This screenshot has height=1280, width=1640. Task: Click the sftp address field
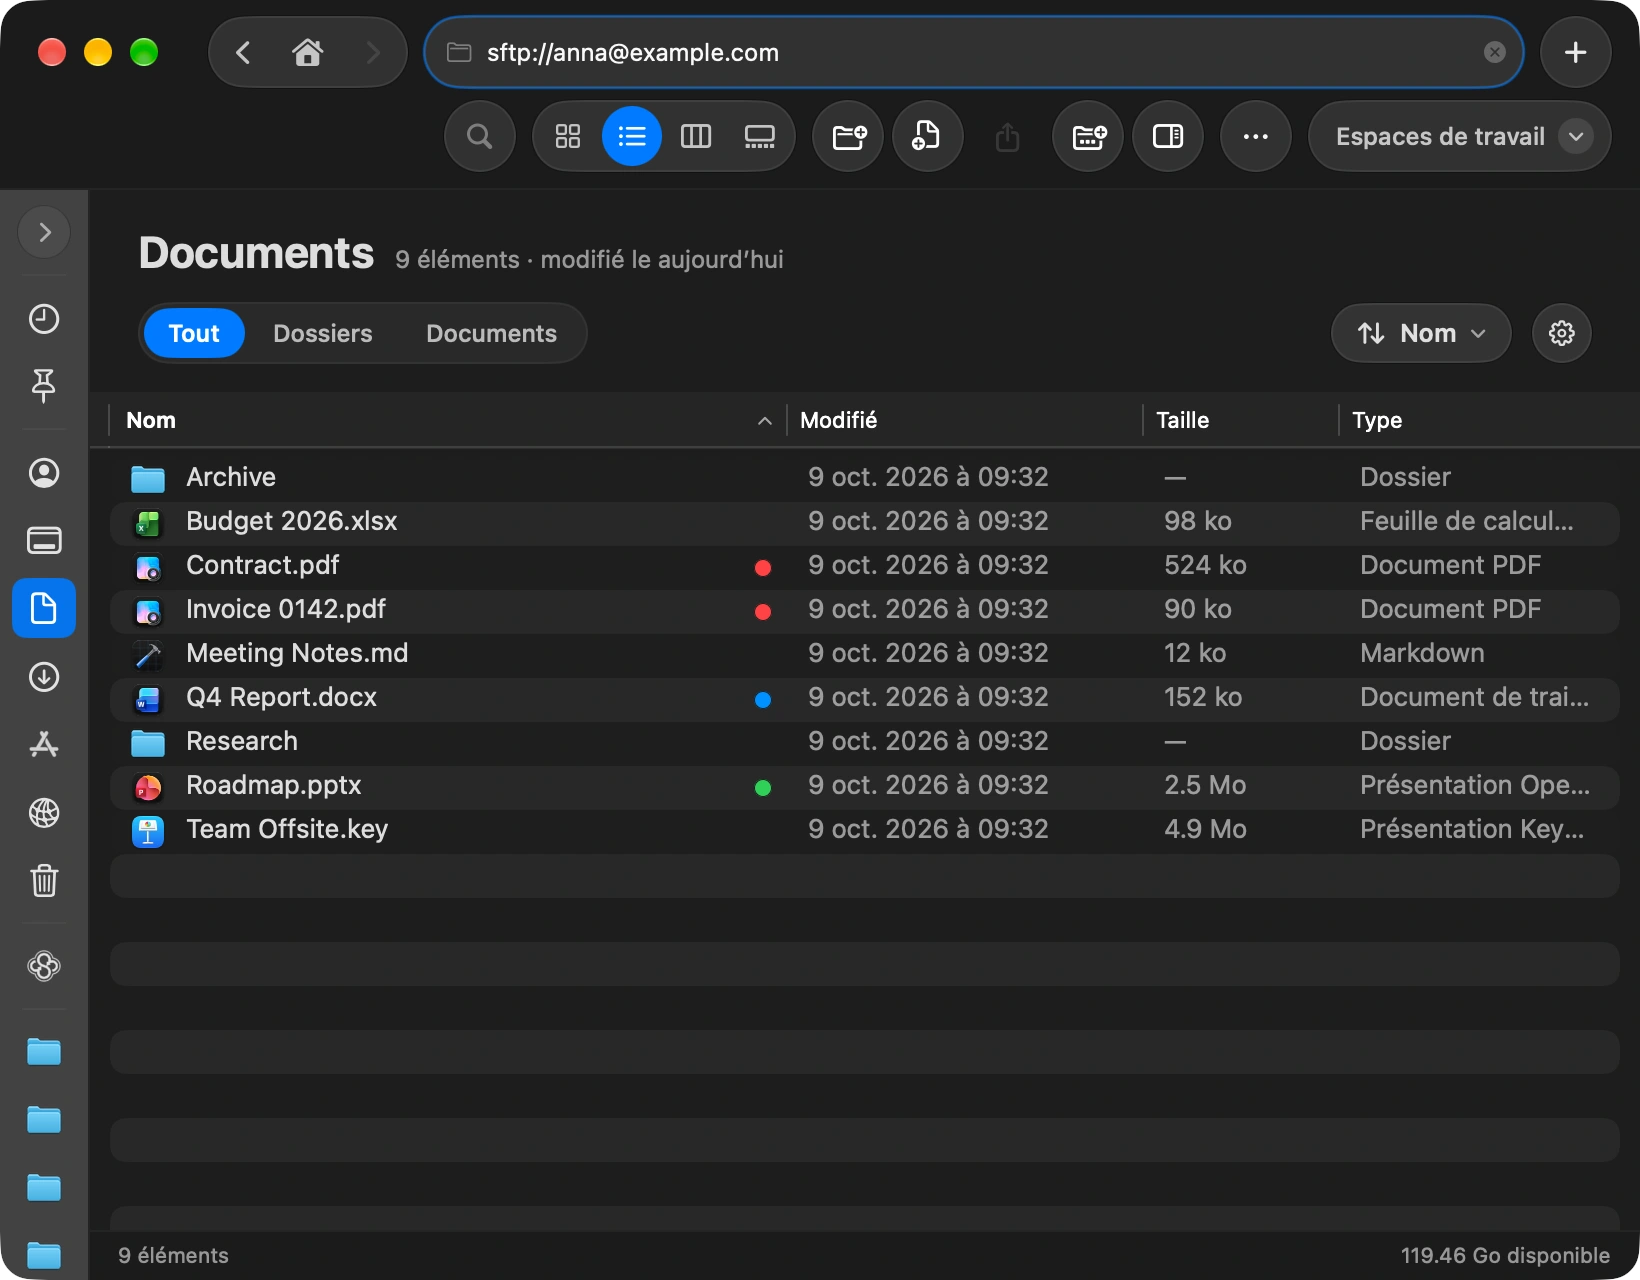[974, 52]
